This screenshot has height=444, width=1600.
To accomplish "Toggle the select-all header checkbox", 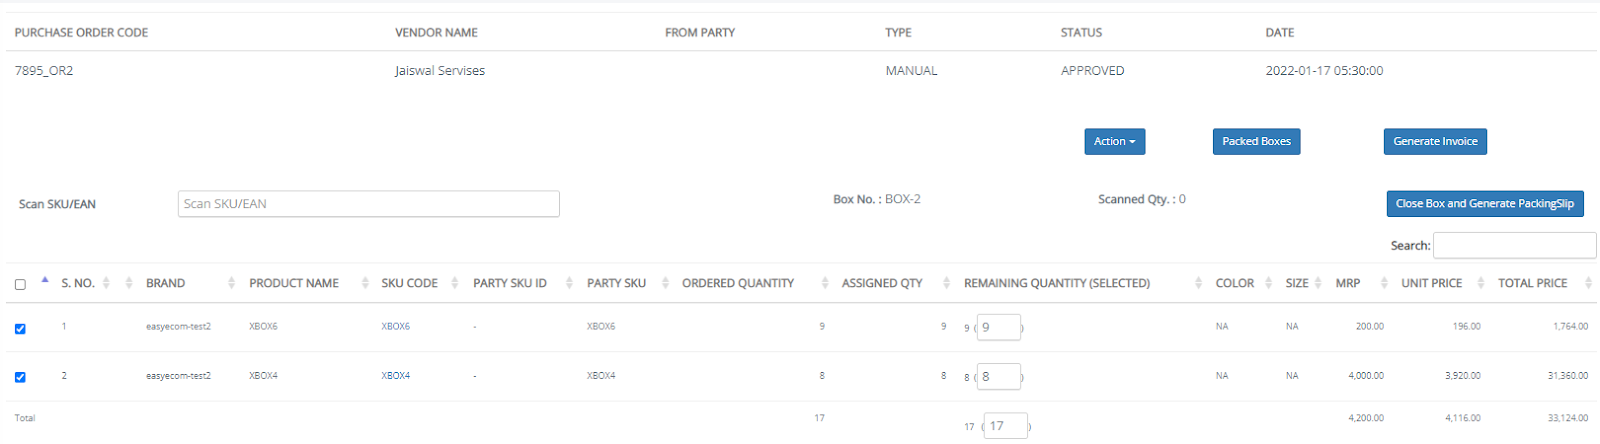I will [x=20, y=285].
